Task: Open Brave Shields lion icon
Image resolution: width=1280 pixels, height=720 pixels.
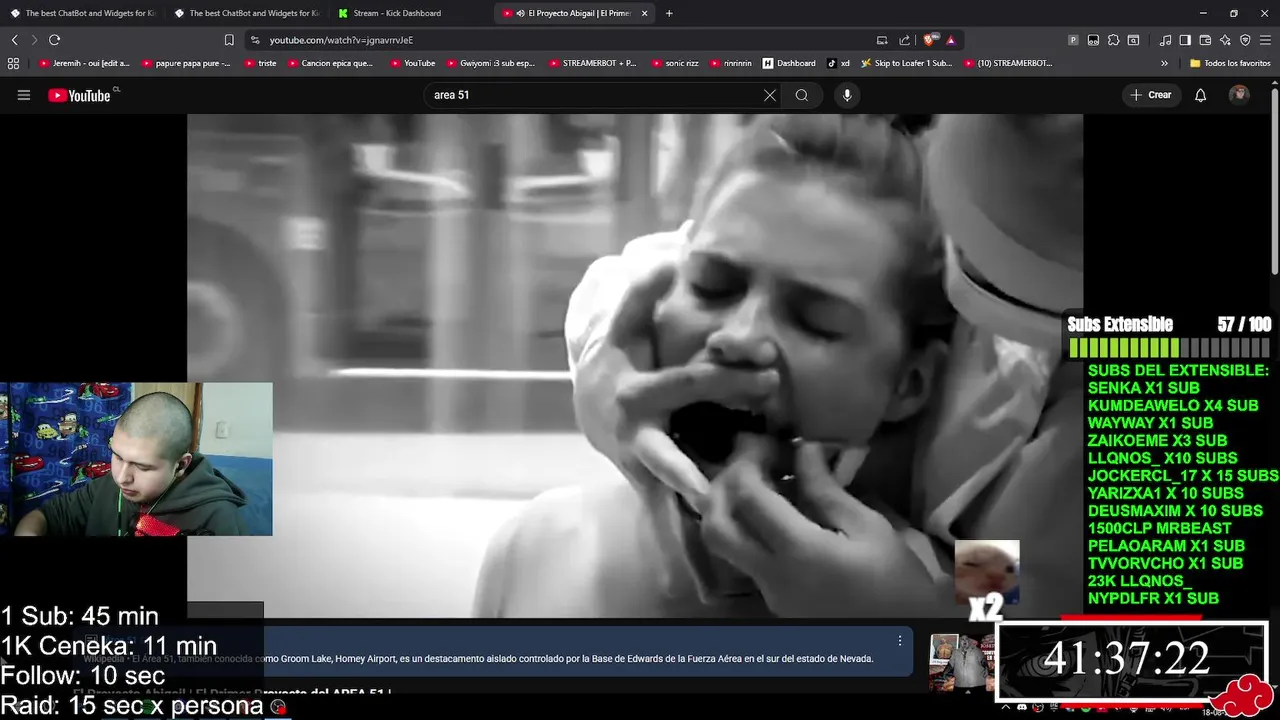Action: [x=931, y=40]
